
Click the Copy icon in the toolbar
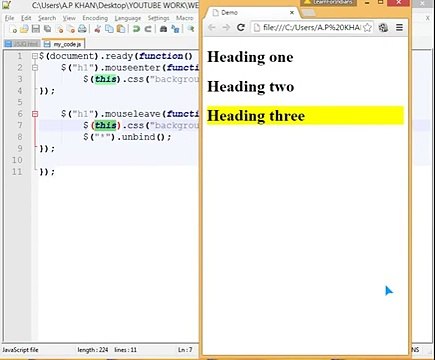tap(109, 29)
